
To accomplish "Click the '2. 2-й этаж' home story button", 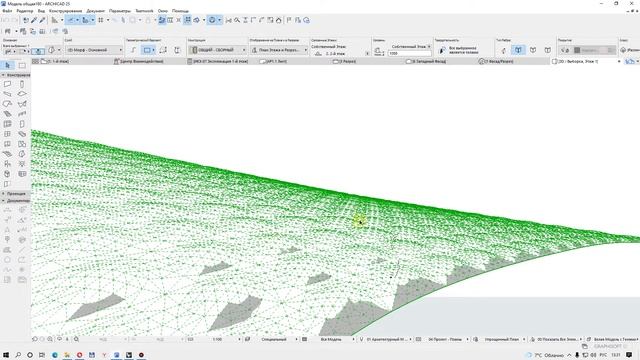I will pyautogui.click(x=336, y=53).
